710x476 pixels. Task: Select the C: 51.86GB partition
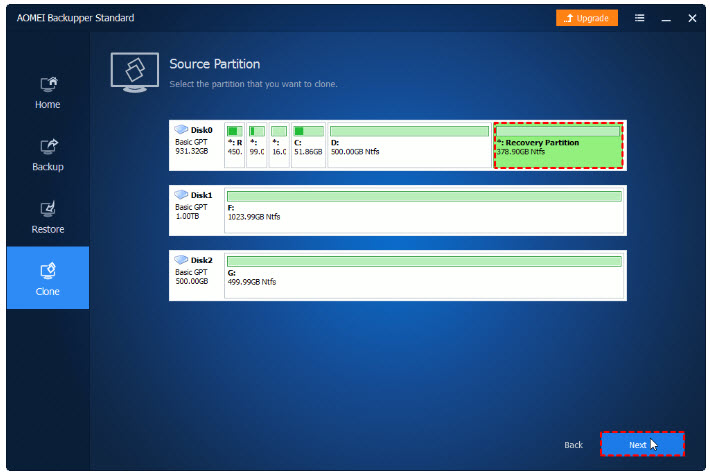coord(308,145)
